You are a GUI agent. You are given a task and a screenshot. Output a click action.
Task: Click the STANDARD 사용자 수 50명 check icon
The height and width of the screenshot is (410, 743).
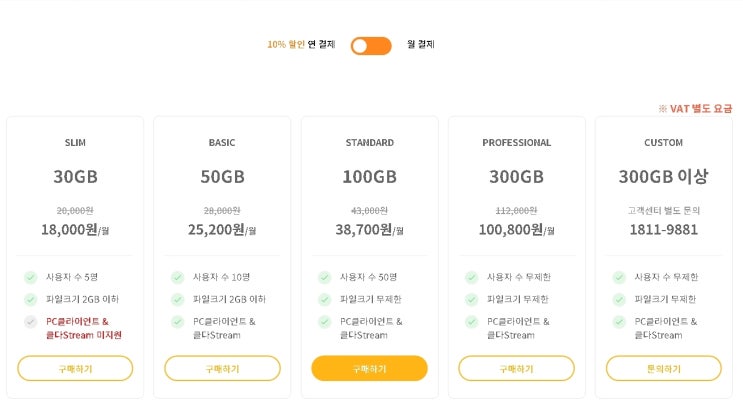coord(325,277)
